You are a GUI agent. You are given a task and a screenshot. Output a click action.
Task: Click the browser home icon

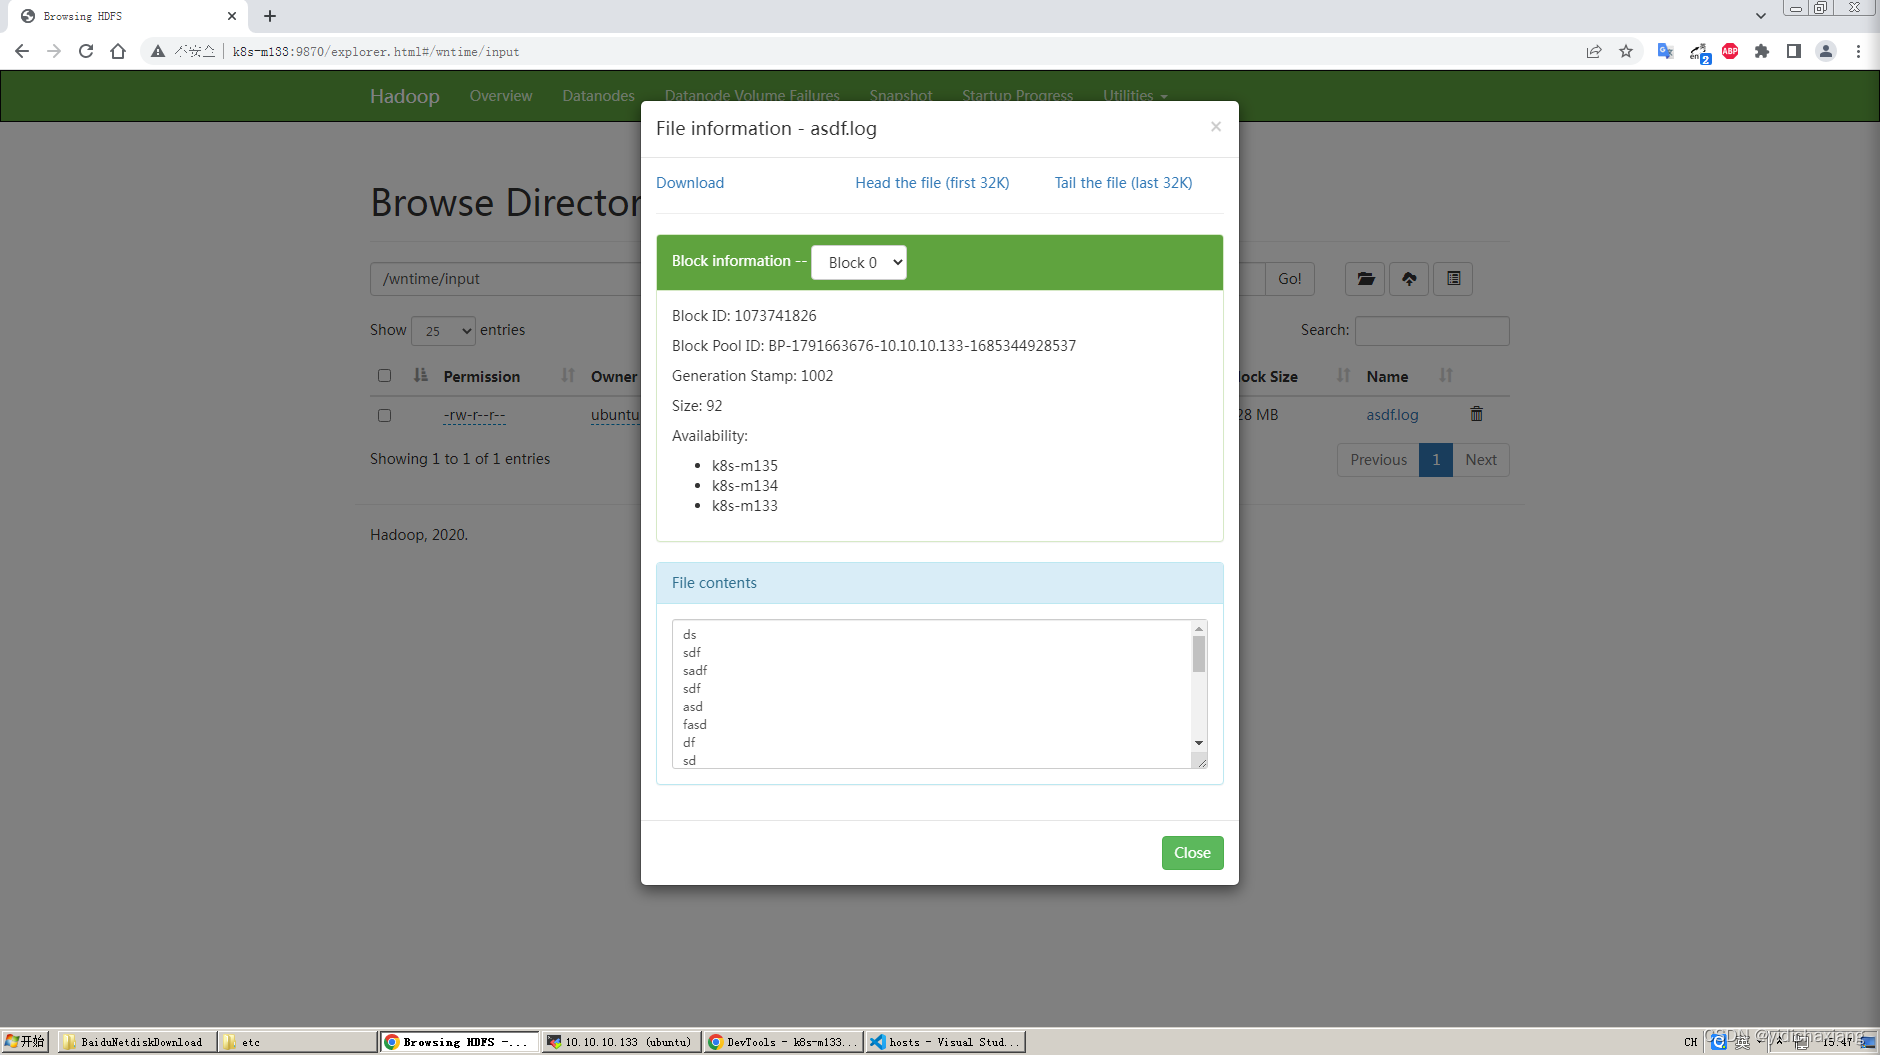pyautogui.click(x=118, y=51)
